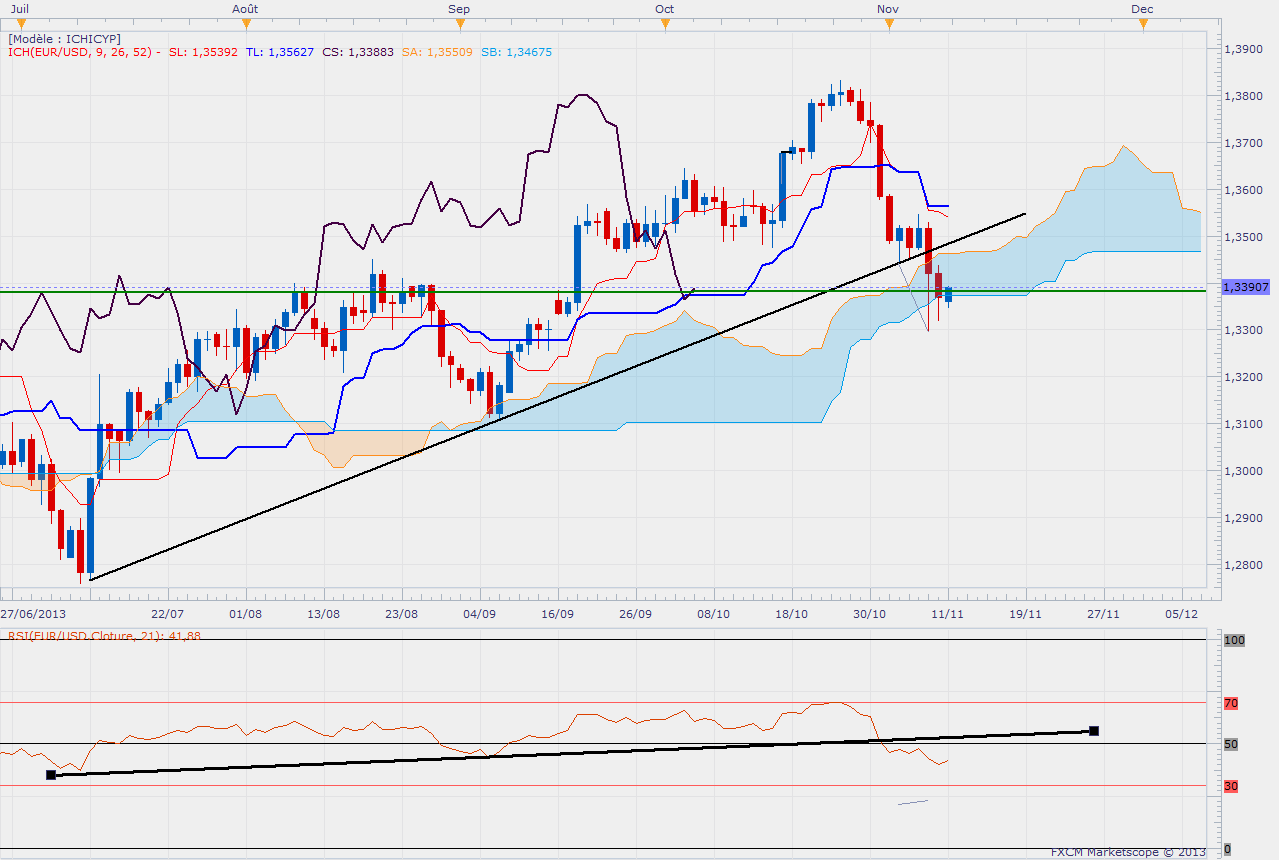The image size is (1279, 860).
Task: Select the orange Août month marker triangle
Action: 247,23
